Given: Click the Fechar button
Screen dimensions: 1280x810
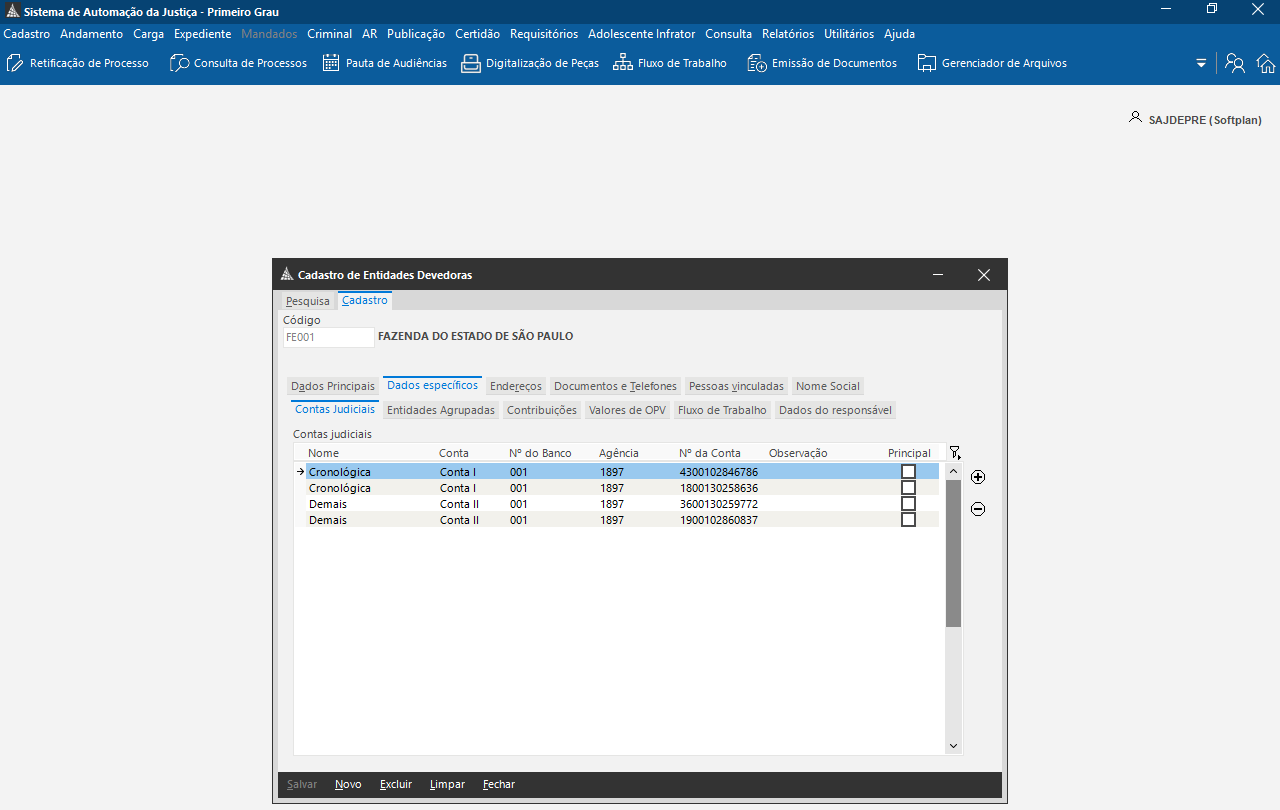Looking at the screenshot, I should point(499,784).
